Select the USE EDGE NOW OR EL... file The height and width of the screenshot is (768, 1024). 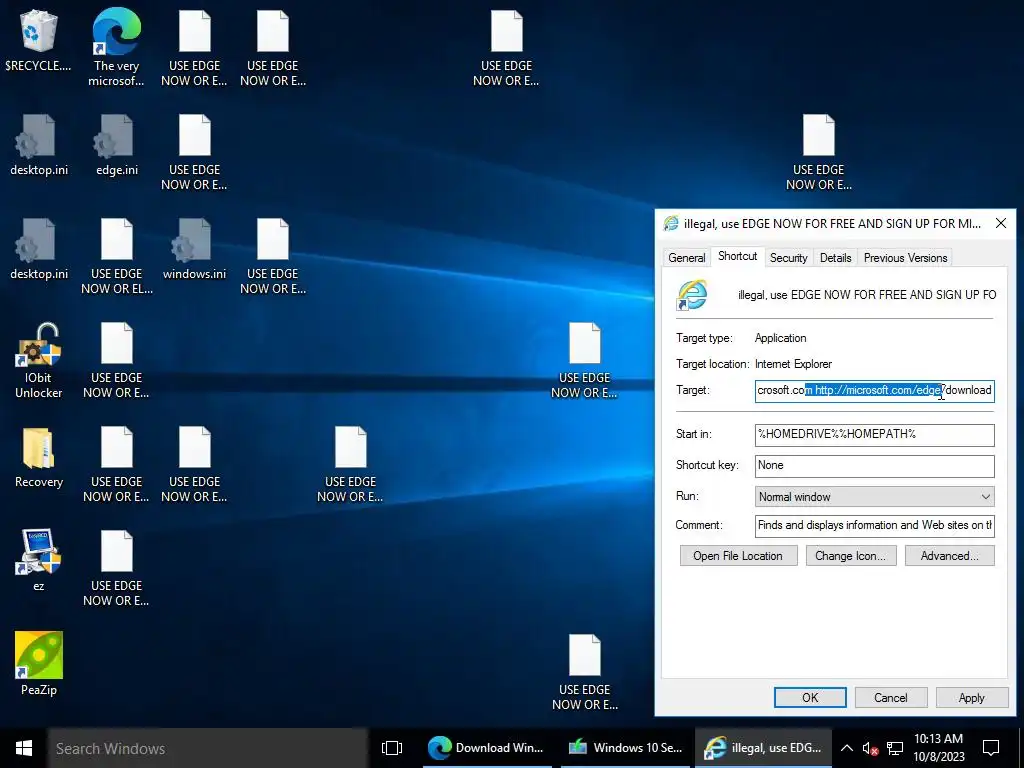pyautogui.click(x=116, y=256)
